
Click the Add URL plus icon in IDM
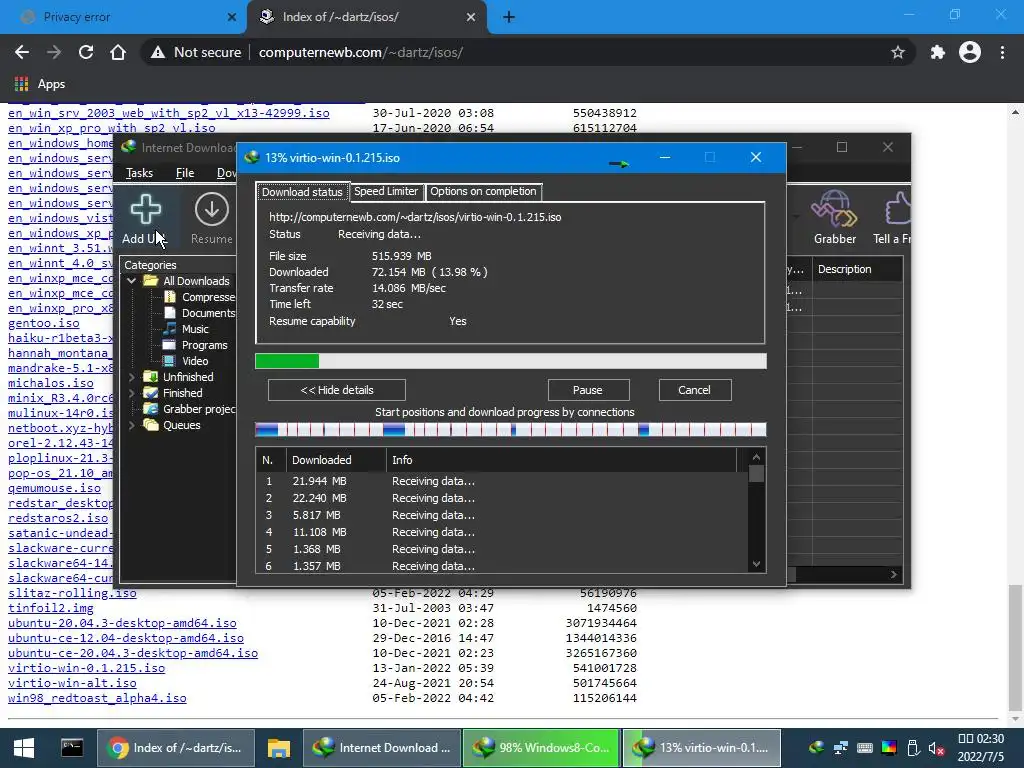(146, 210)
